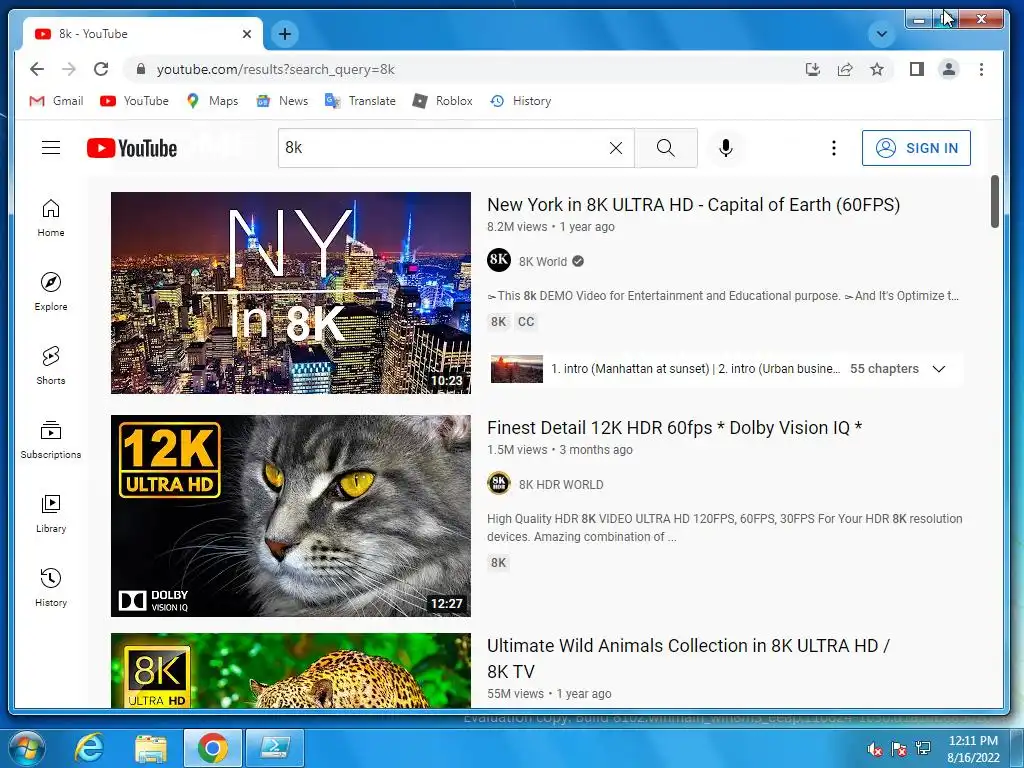The height and width of the screenshot is (768, 1024).
Task: Share this page from the address bar
Action: point(844,69)
